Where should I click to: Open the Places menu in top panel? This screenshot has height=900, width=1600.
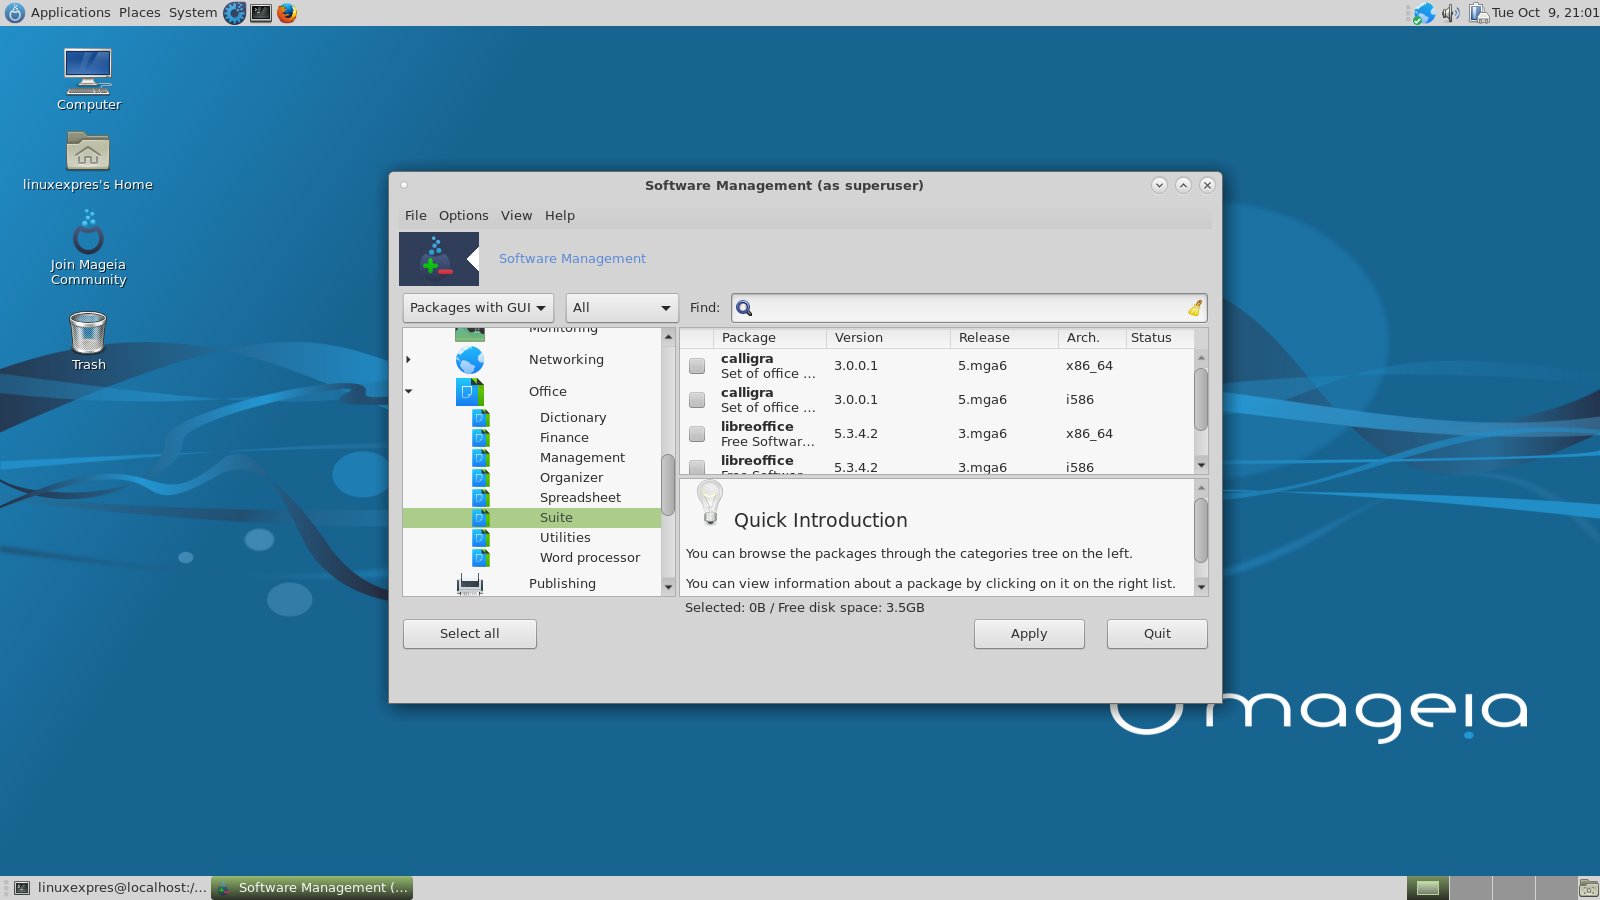[x=140, y=13]
